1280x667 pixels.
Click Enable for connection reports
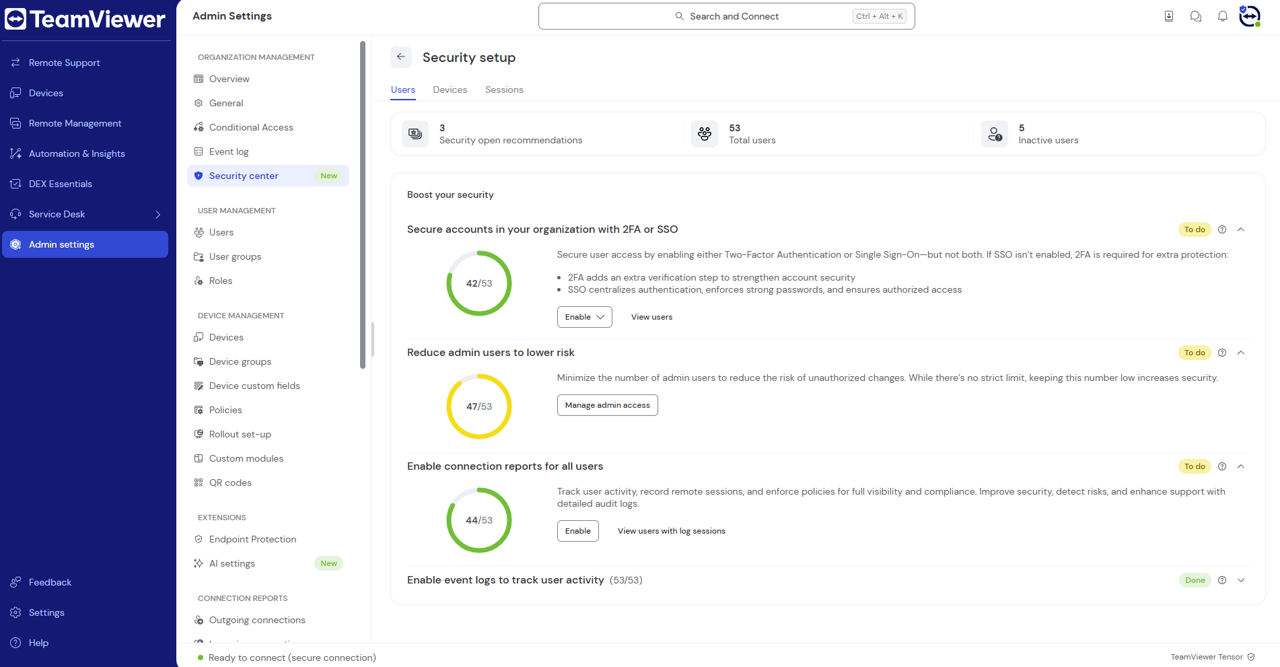[578, 531]
